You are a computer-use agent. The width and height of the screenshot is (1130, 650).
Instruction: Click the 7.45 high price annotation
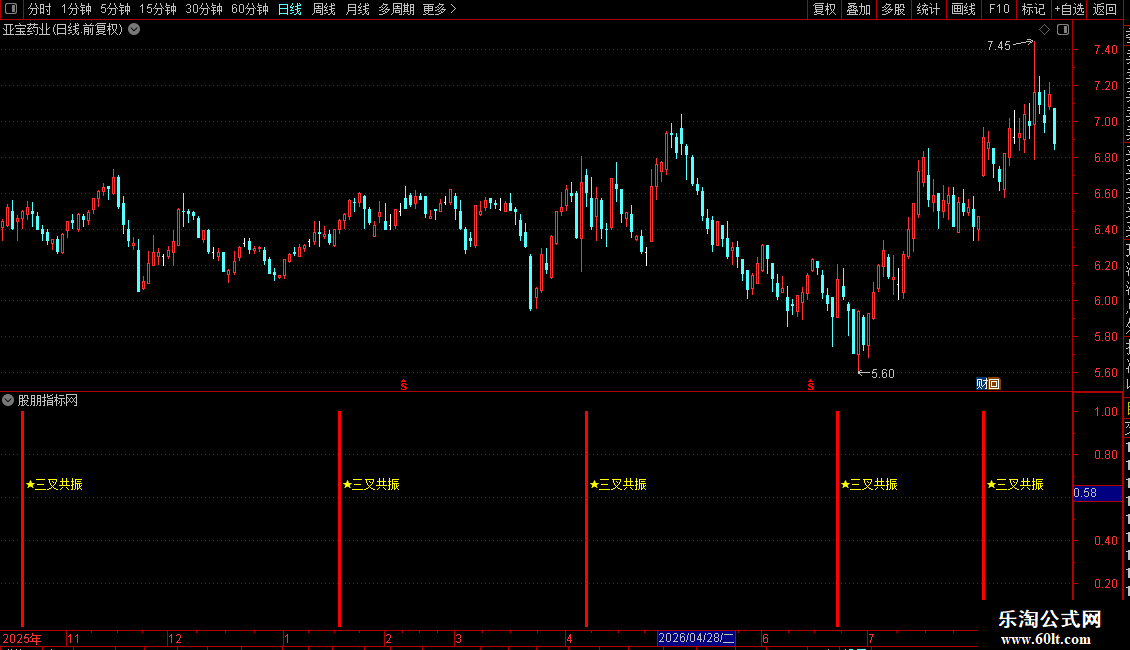click(999, 46)
